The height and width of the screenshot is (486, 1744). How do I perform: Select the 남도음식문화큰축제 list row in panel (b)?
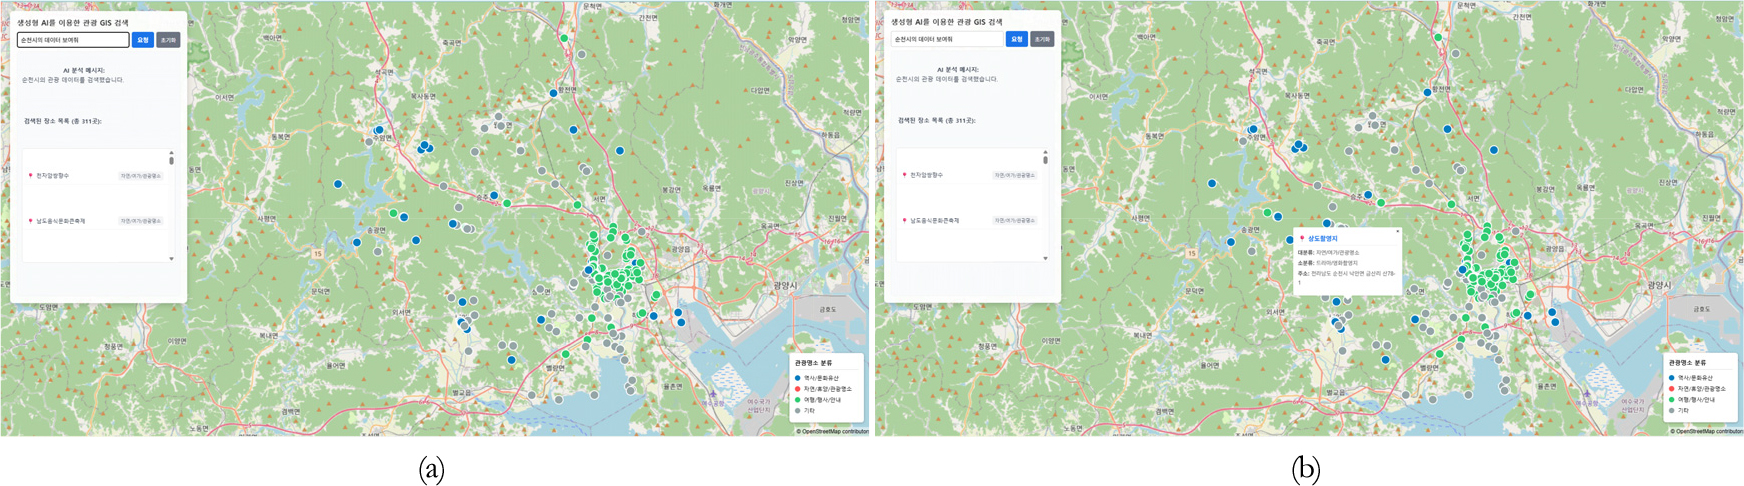969,220
